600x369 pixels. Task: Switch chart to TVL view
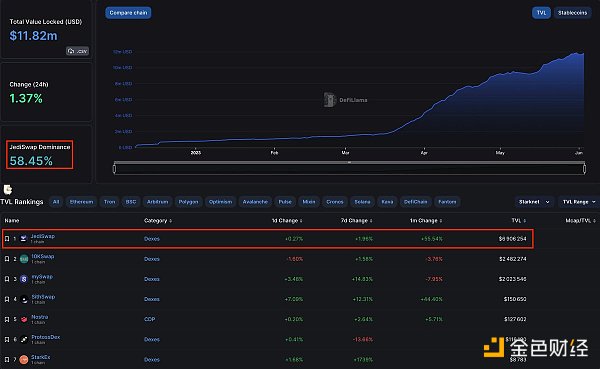(541, 13)
